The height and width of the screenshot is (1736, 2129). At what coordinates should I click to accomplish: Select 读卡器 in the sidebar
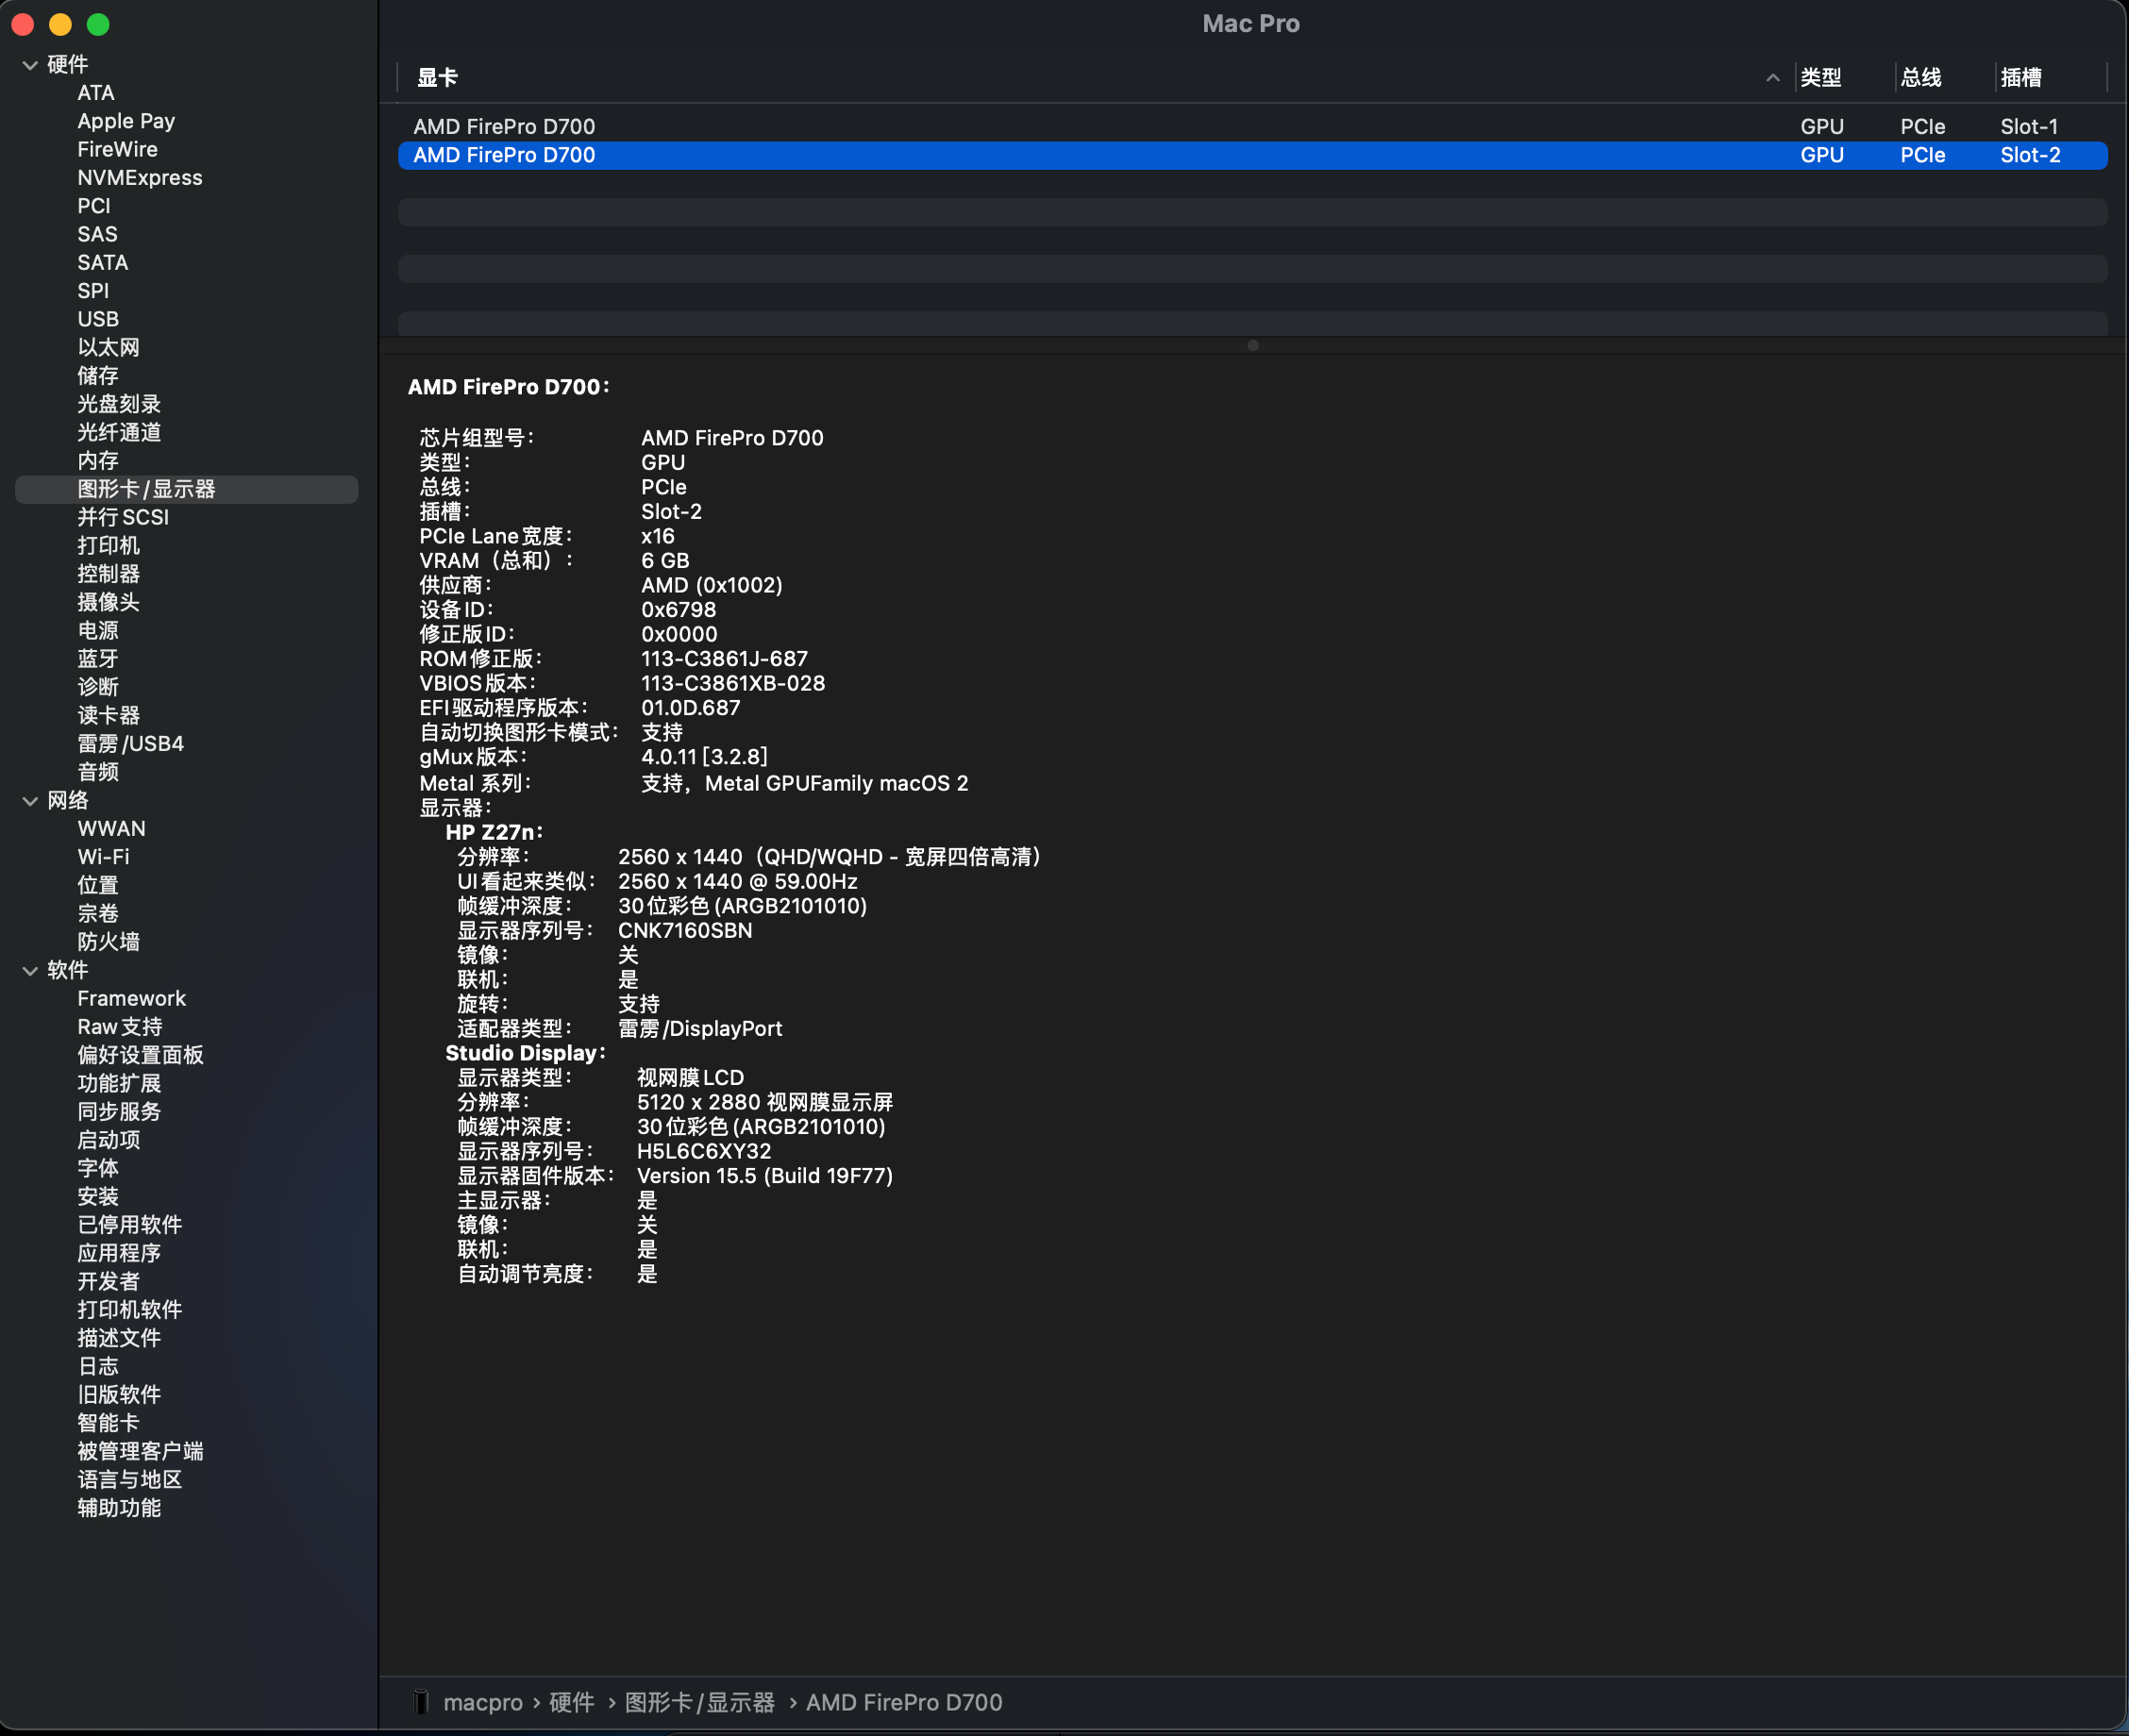coord(108,716)
